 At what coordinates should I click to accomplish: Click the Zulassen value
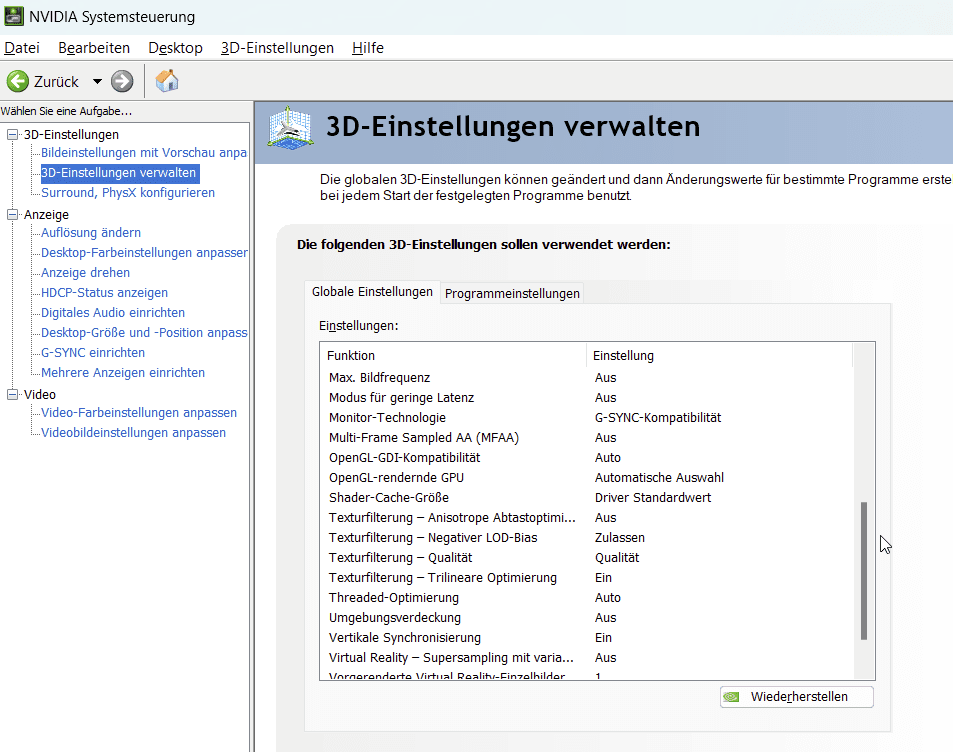pos(620,538)
